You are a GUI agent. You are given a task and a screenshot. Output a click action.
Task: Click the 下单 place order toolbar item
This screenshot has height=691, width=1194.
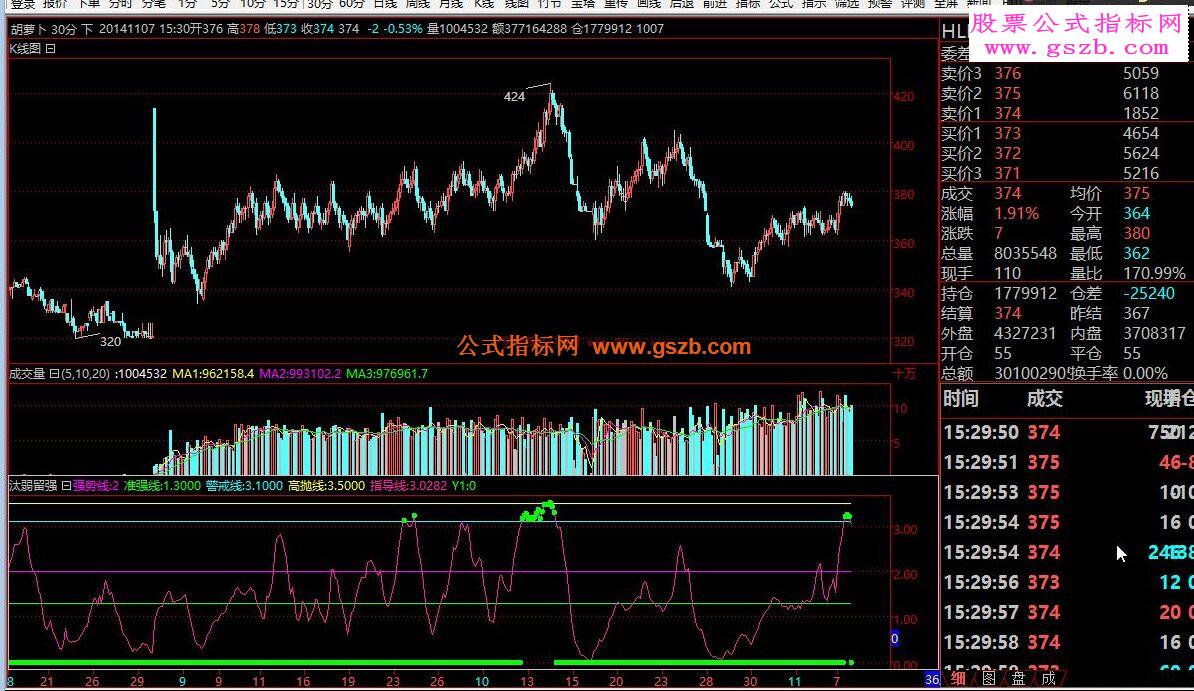(88, 4)
